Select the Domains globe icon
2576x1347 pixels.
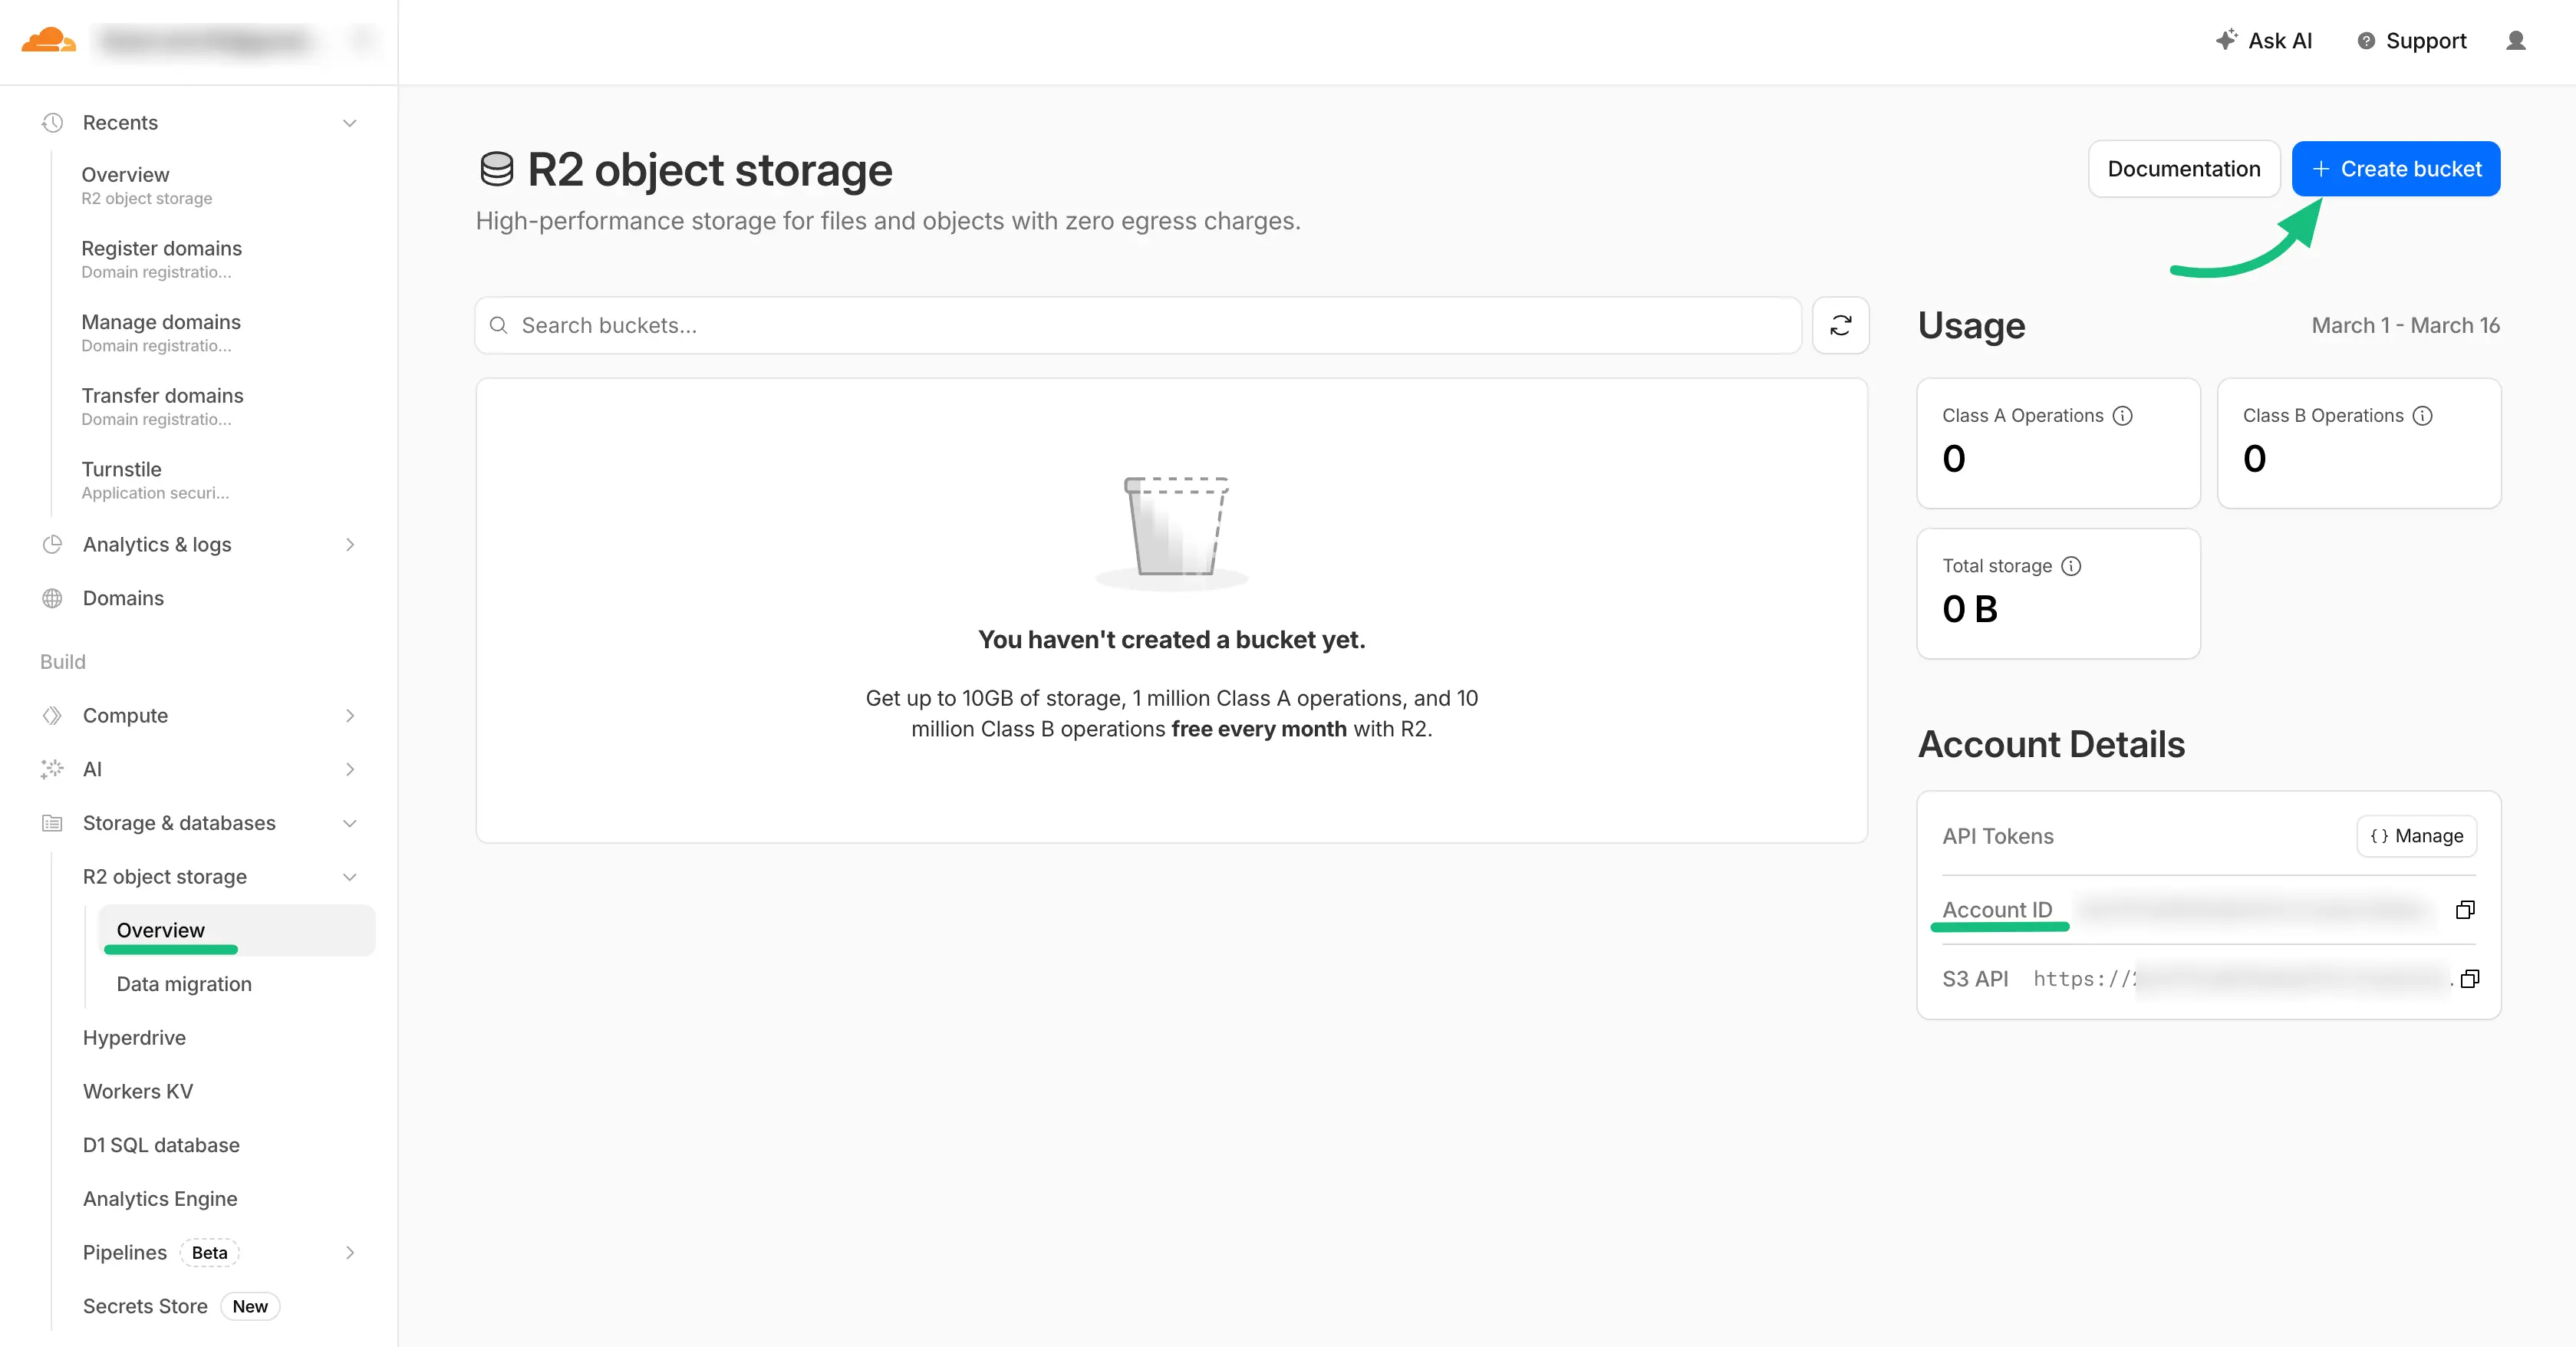[52, 598]
